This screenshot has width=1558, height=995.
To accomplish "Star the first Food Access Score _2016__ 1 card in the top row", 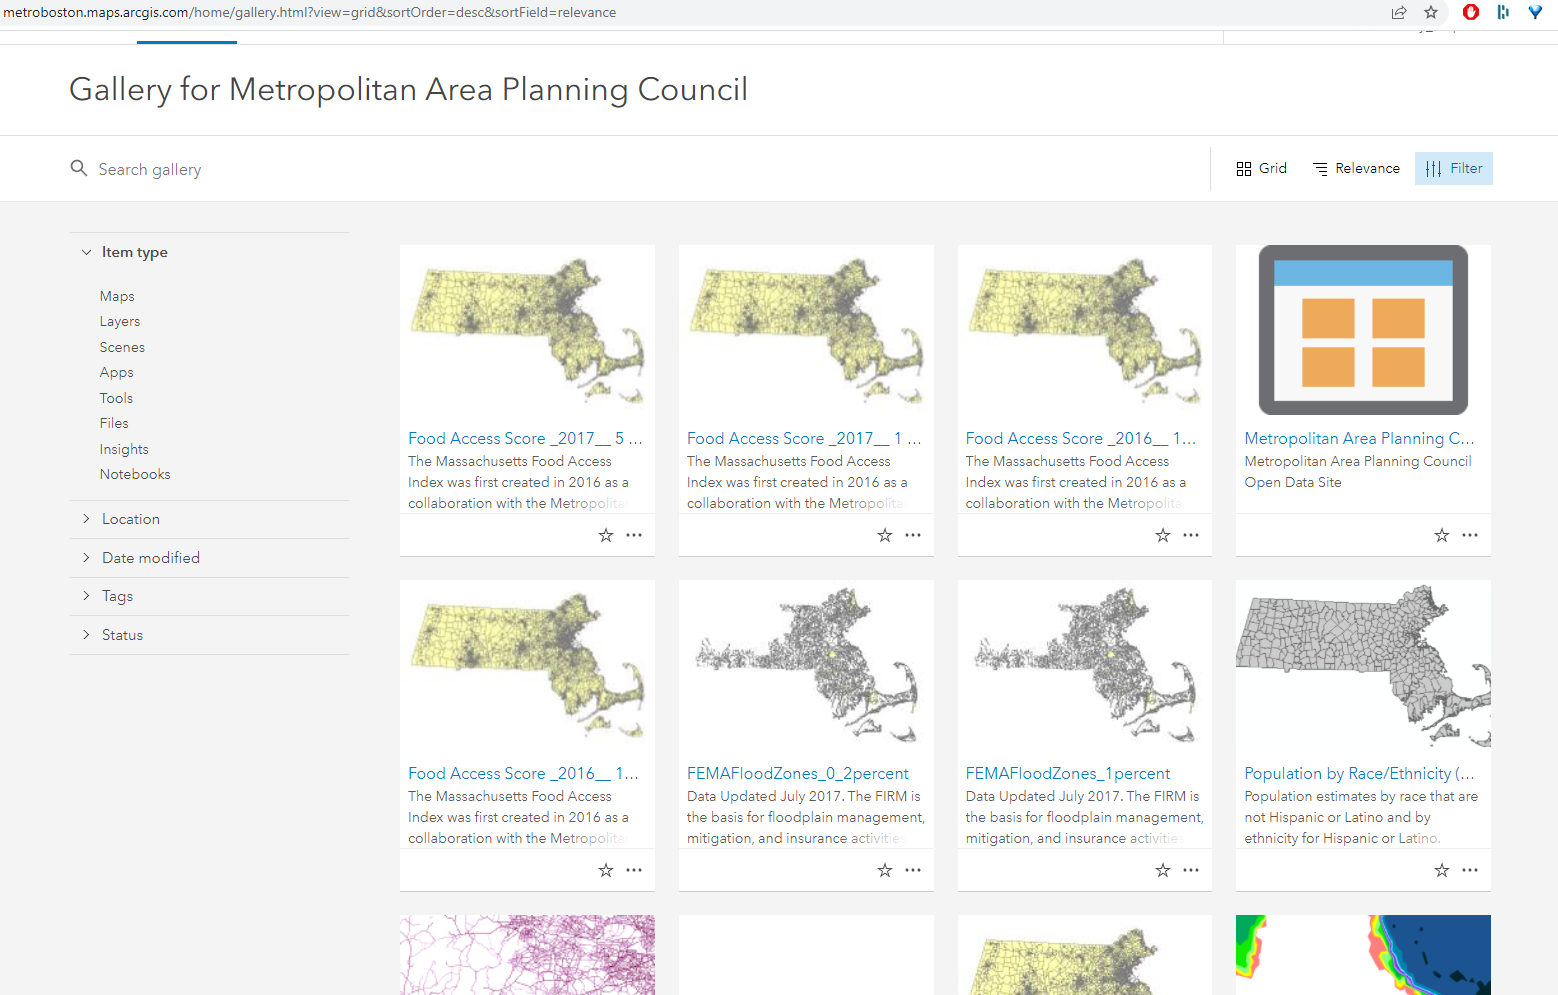I will (x=1163, y=535).
